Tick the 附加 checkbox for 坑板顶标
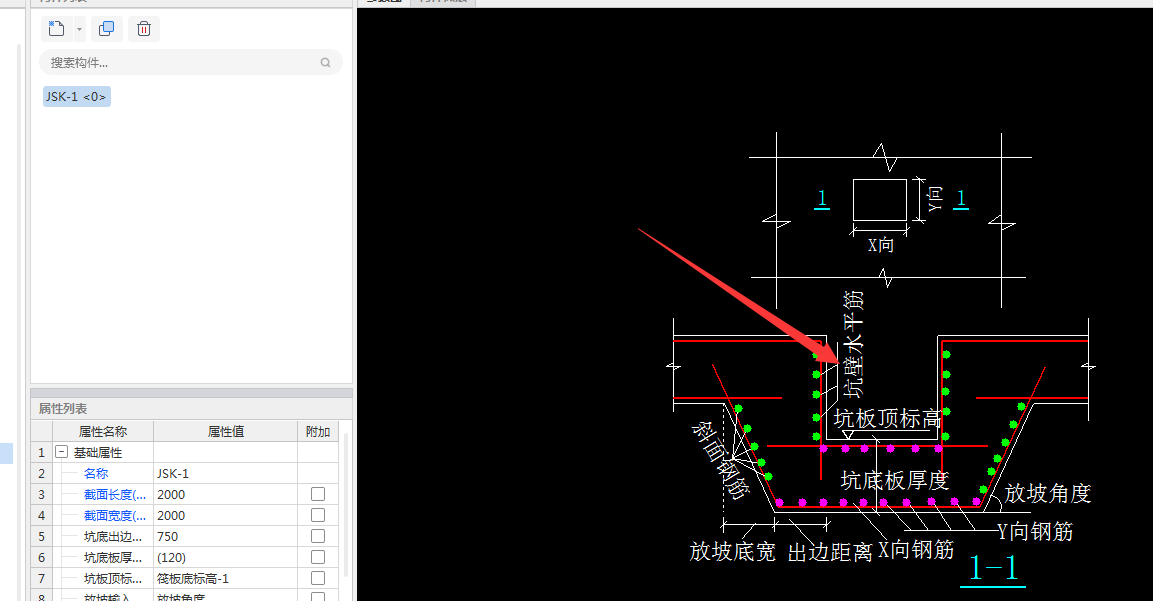 [318, 578]
